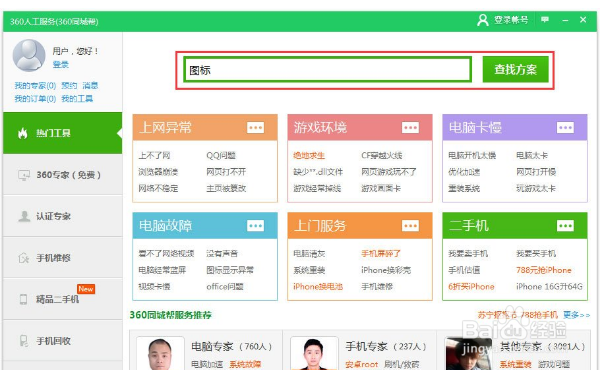Open more options for 游戏环境 card

tap(410, 127)
